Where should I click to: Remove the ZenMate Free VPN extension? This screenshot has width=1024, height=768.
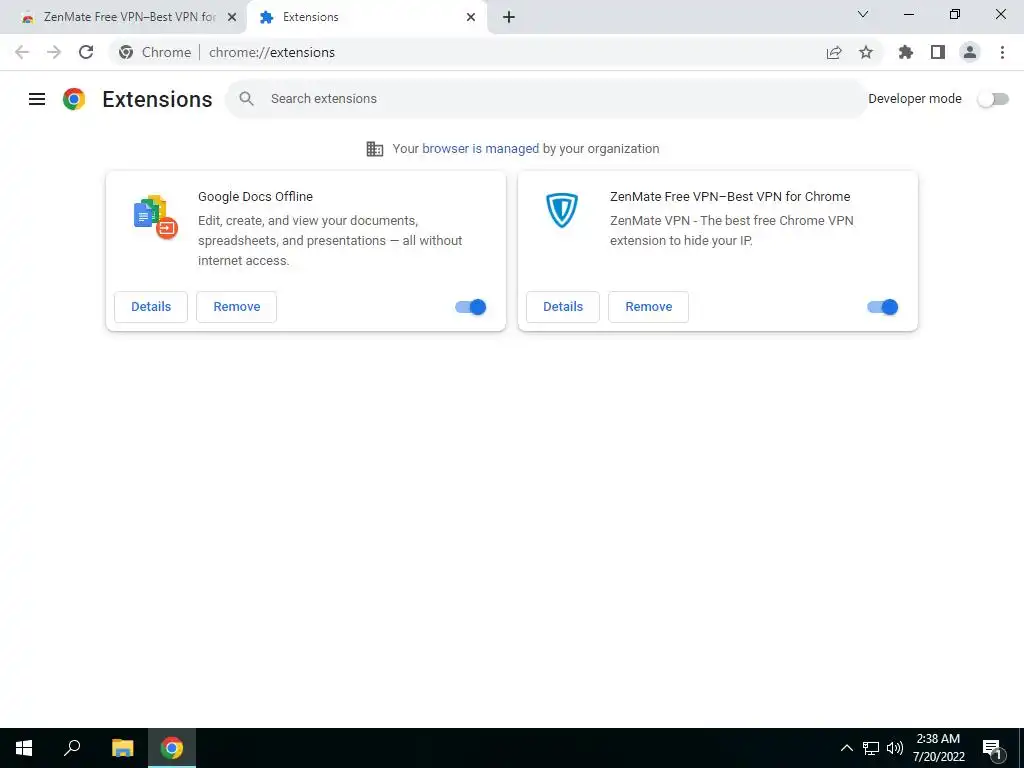648,307
